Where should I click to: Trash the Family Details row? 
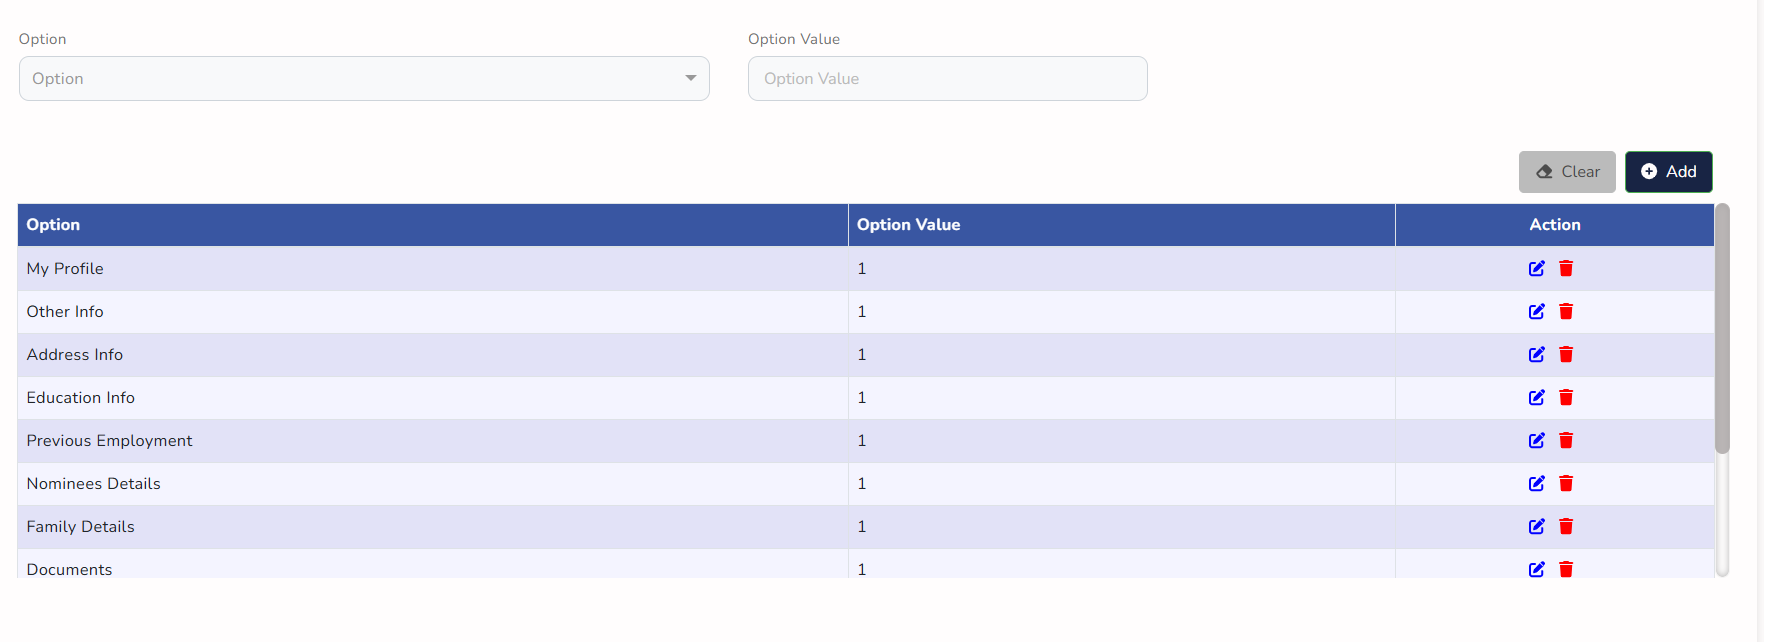tap(1566, 526)
